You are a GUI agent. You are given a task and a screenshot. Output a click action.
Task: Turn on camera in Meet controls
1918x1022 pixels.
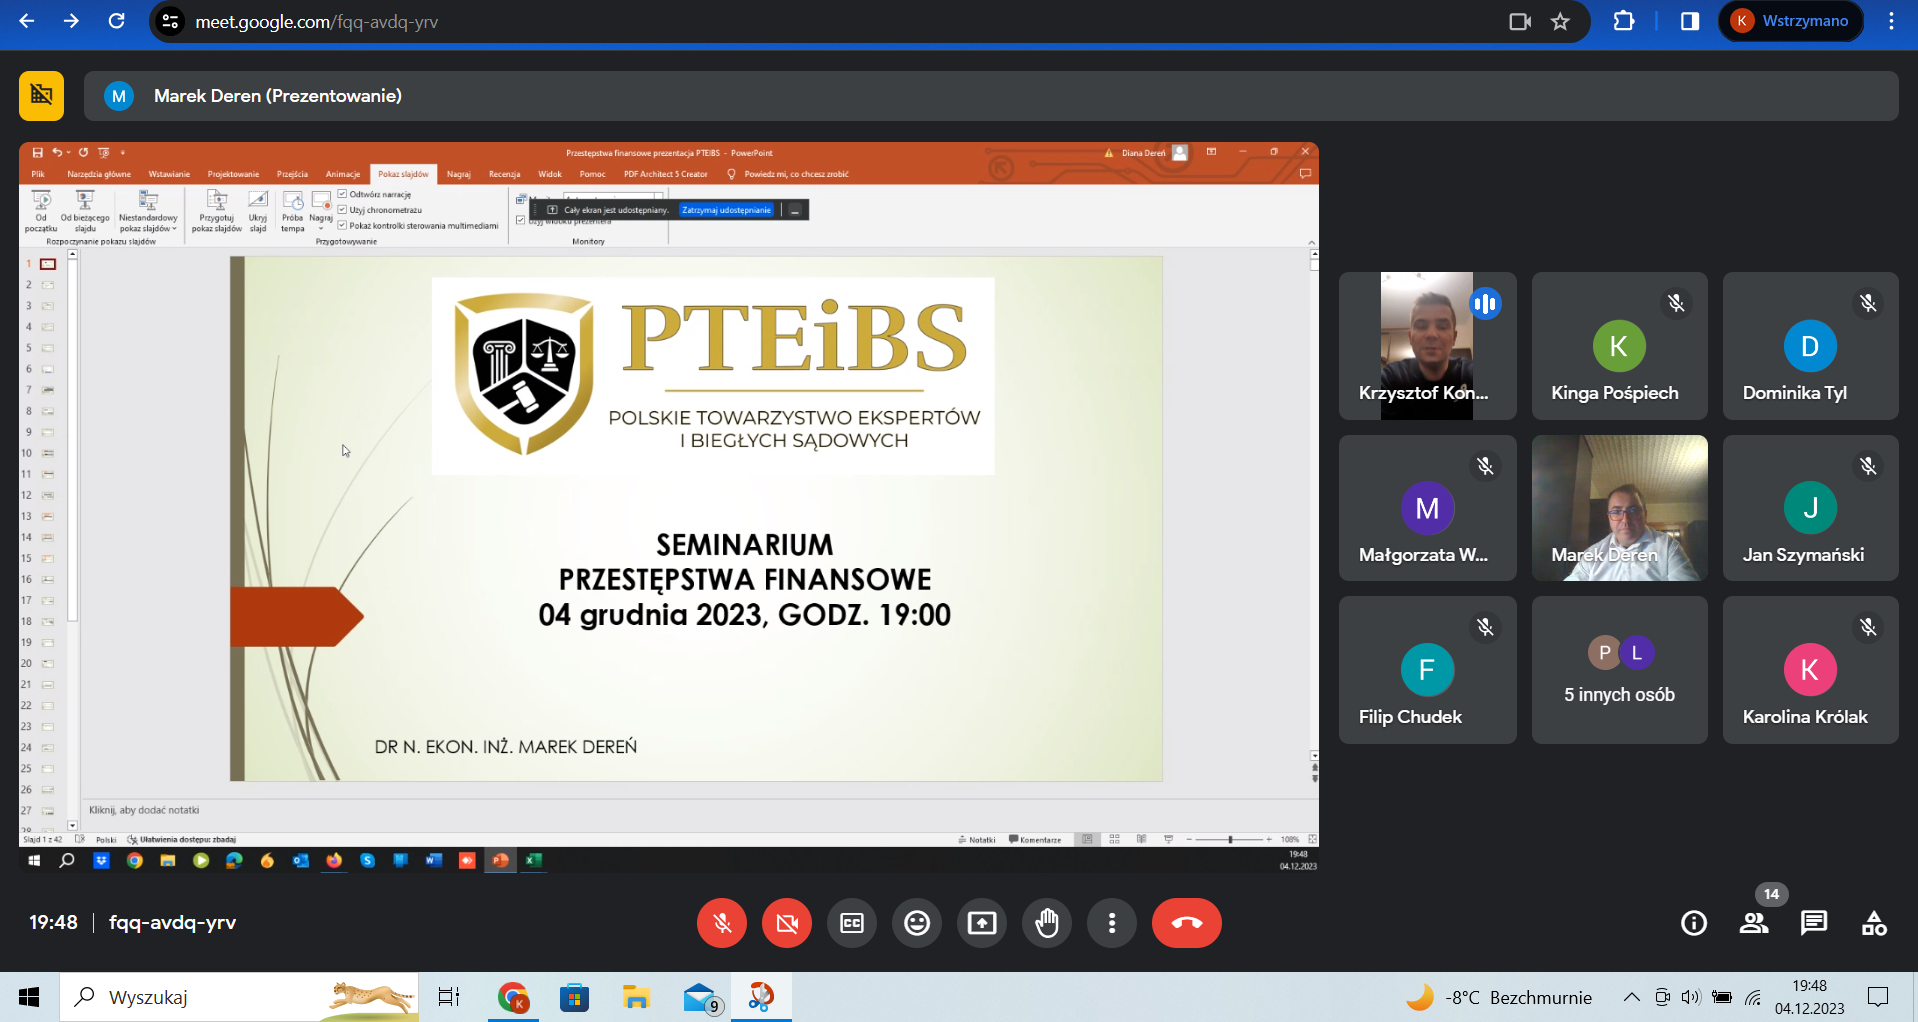tap(787, 923)
